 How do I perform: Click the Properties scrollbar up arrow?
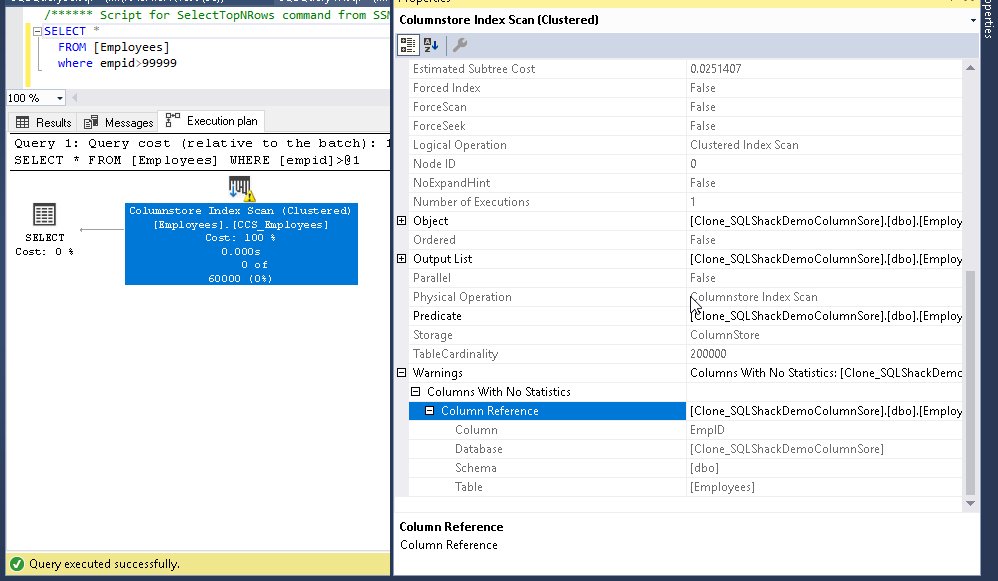point(970,68)
